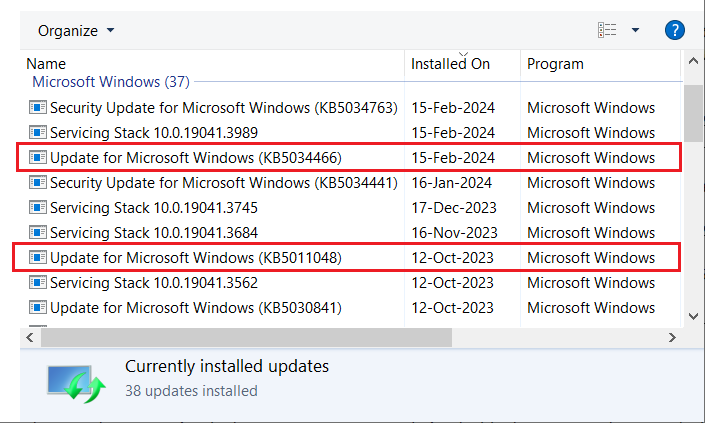This screenshot has height=423, width=705.
Task: Open the Organize dropdown menu
Action: point(76,31)
